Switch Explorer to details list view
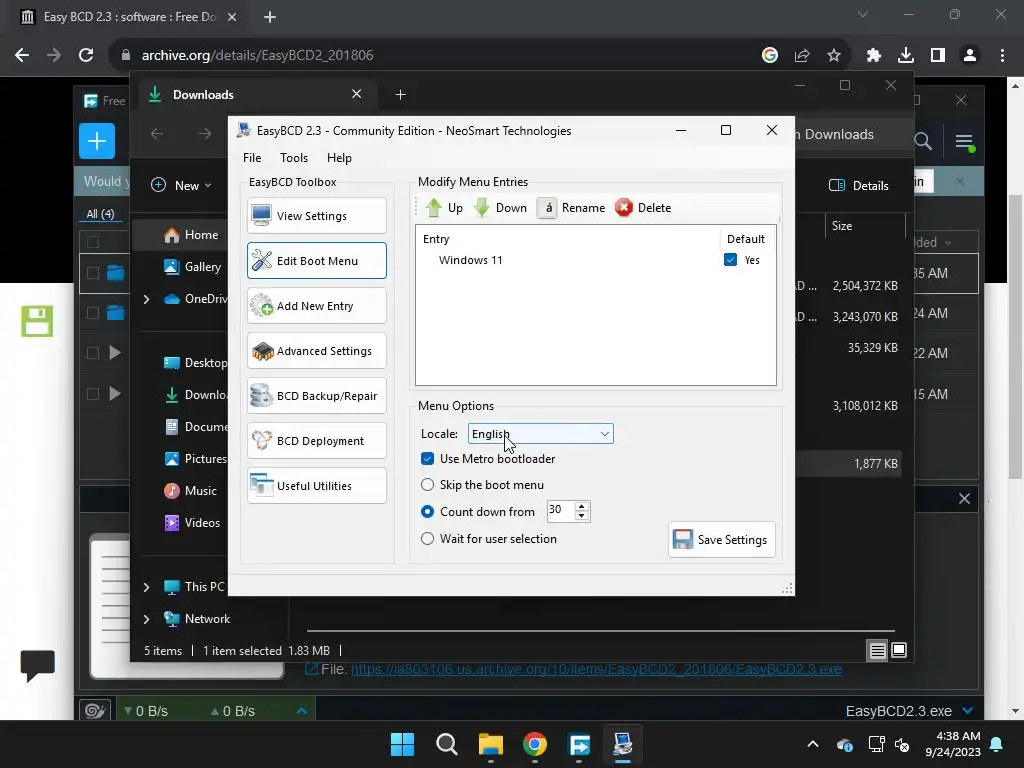 tap(878, 650)
